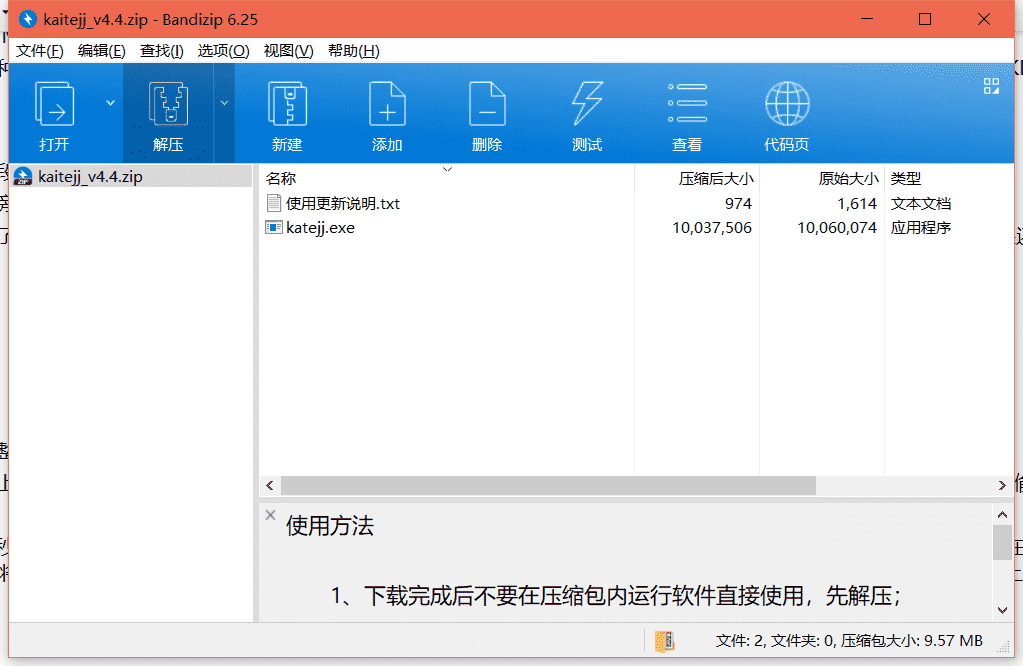Expand the dropdown arrow next to Extract (解压)
This screenshot has height=666, width=1023.
point(224,103)
